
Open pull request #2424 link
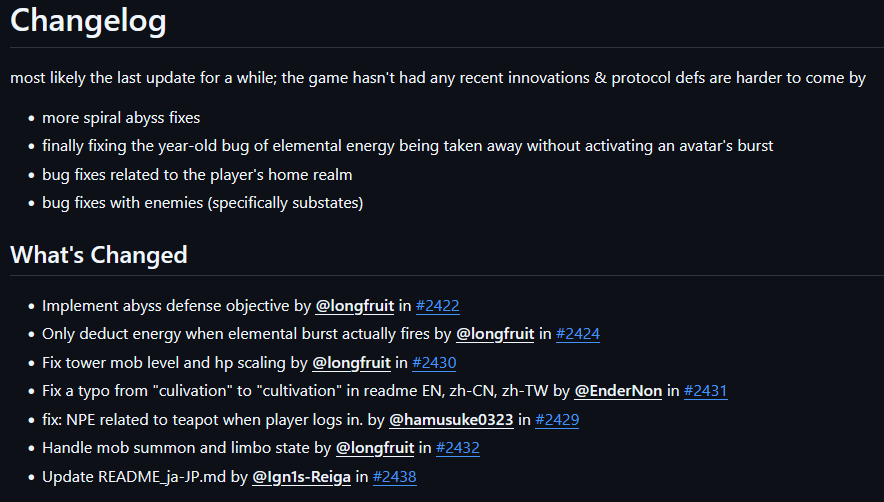point(578,334)
